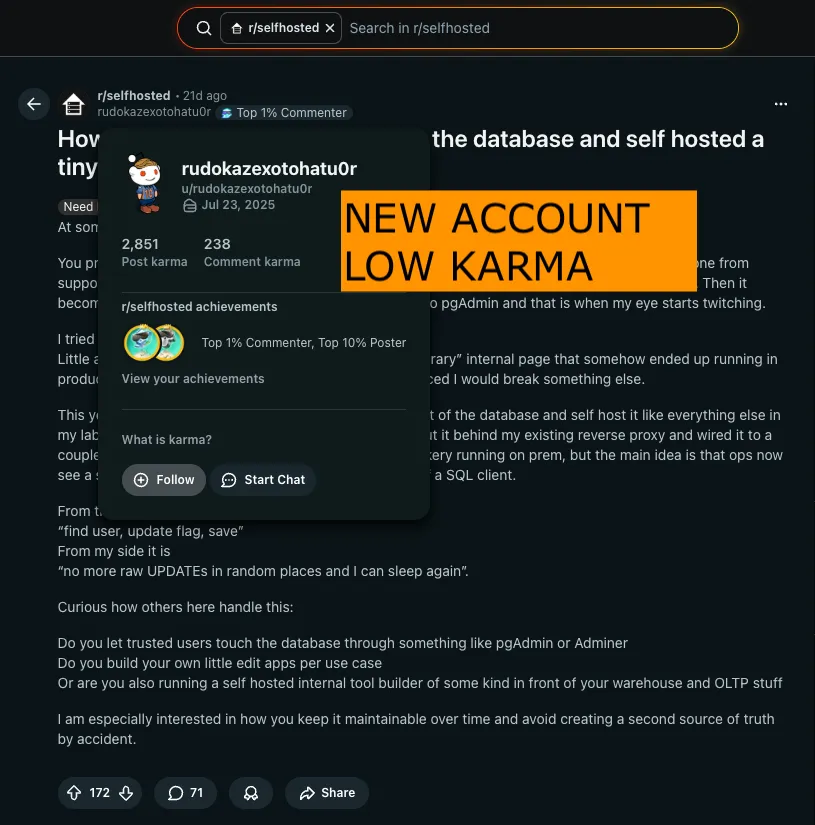
Task: Click the user's snoo avatar in popup
Action: [145, 184]
